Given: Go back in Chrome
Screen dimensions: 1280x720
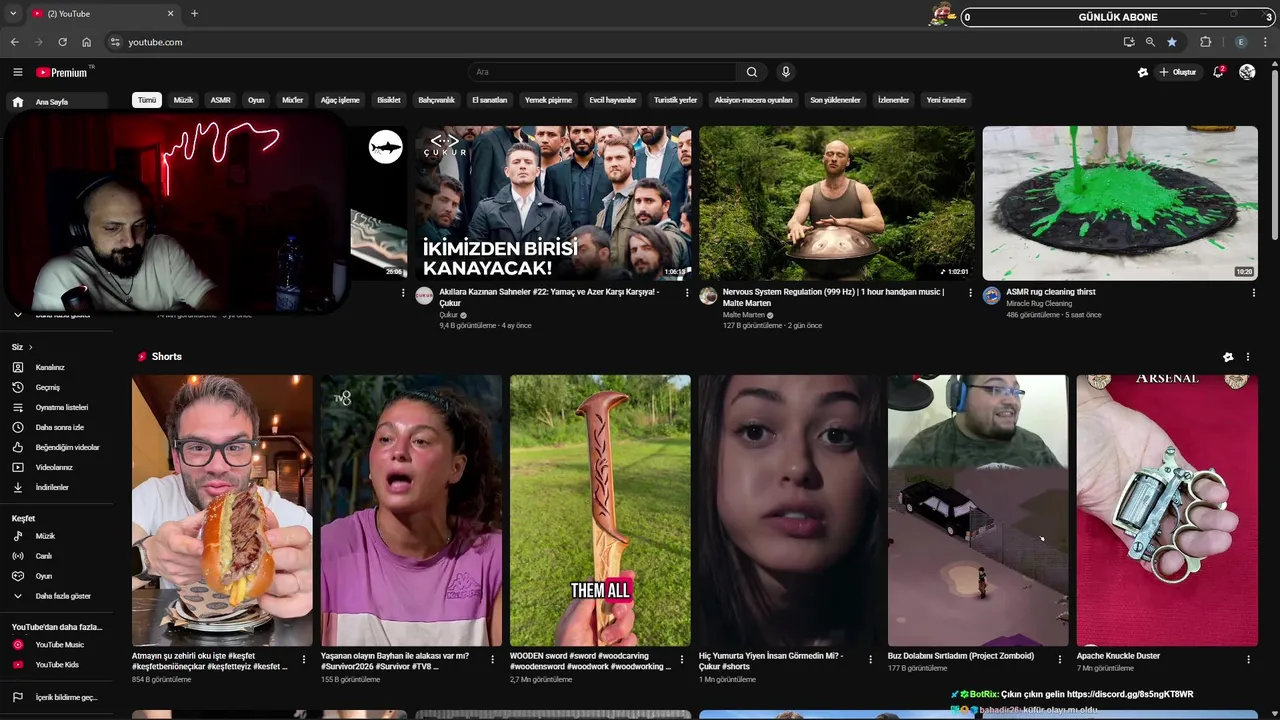Looking at the screenshot, I should pos(14,42).
